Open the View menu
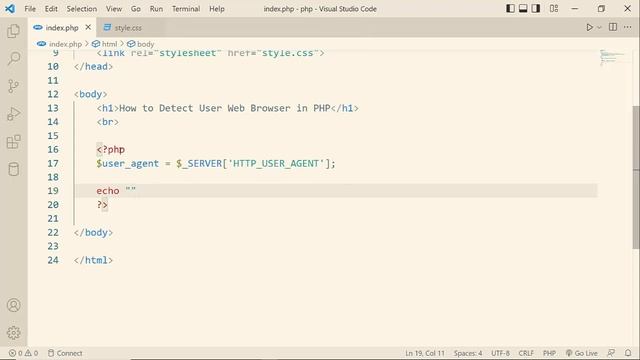The image size is (640, 360). pos(114,9)
